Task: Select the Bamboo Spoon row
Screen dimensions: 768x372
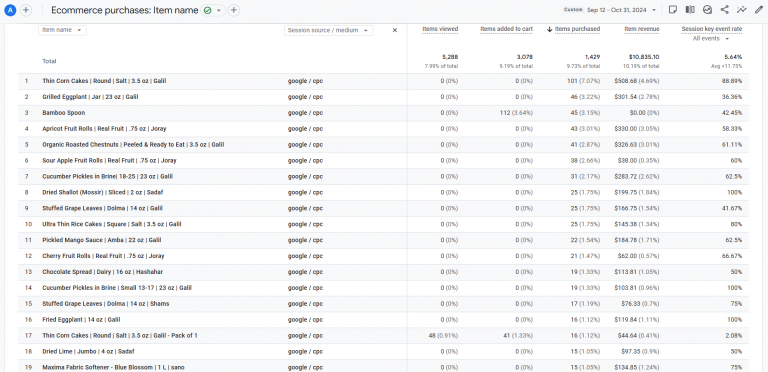Action: point(384,113)
